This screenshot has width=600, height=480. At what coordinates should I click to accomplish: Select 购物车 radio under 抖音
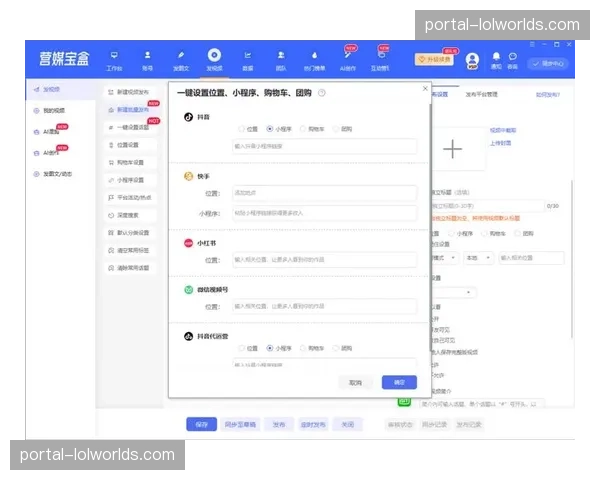pos(303,129)
